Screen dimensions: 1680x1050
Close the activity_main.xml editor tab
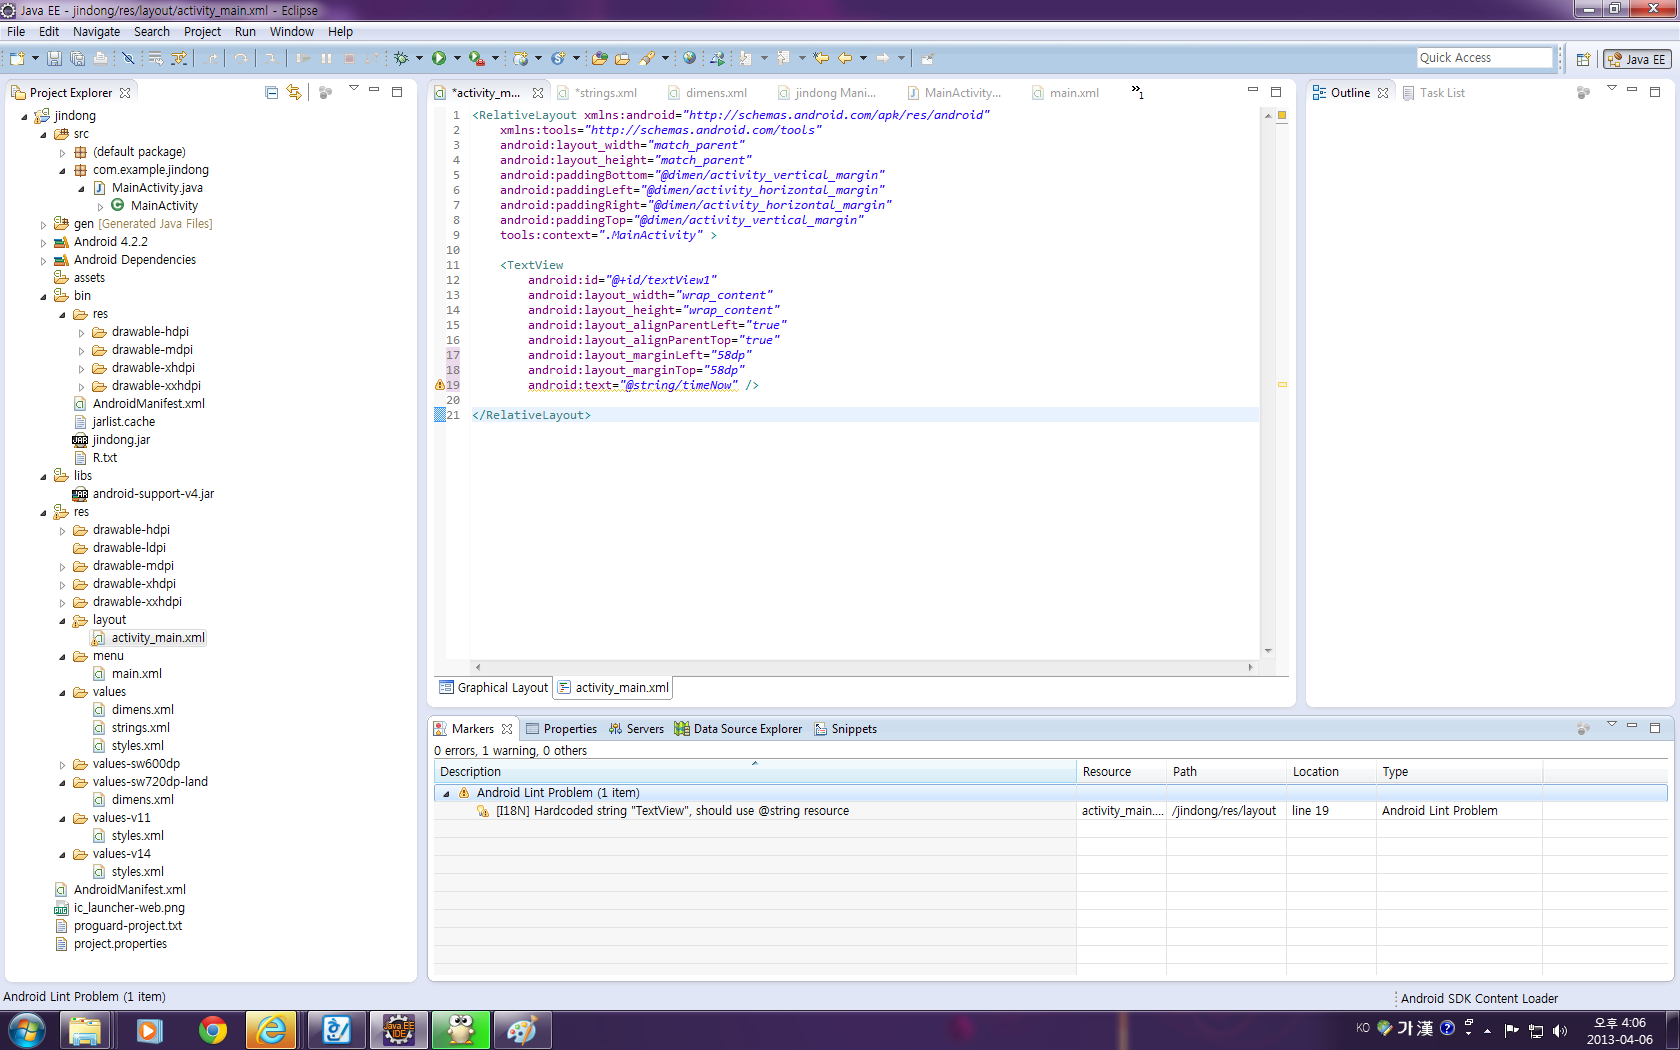(x=538, y=93)
